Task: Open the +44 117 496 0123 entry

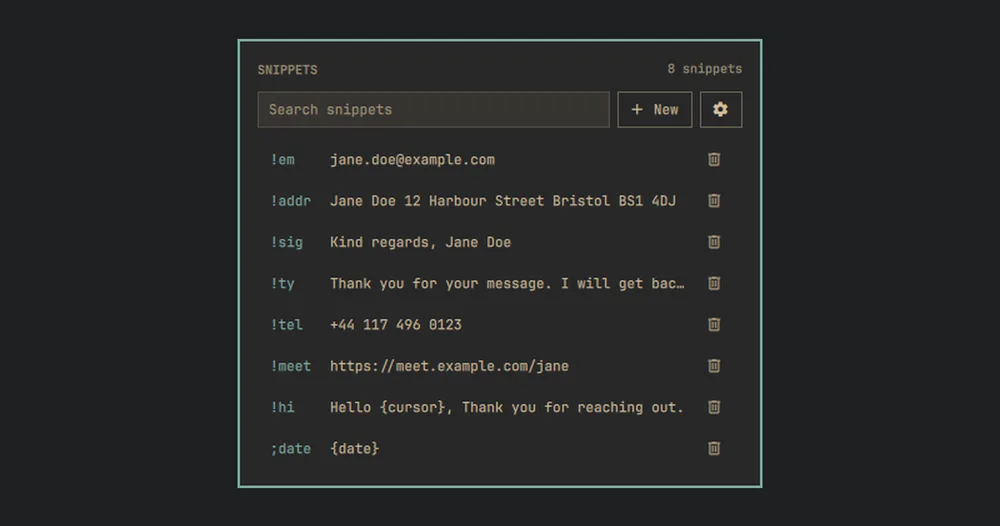Action: coord(395,325)
